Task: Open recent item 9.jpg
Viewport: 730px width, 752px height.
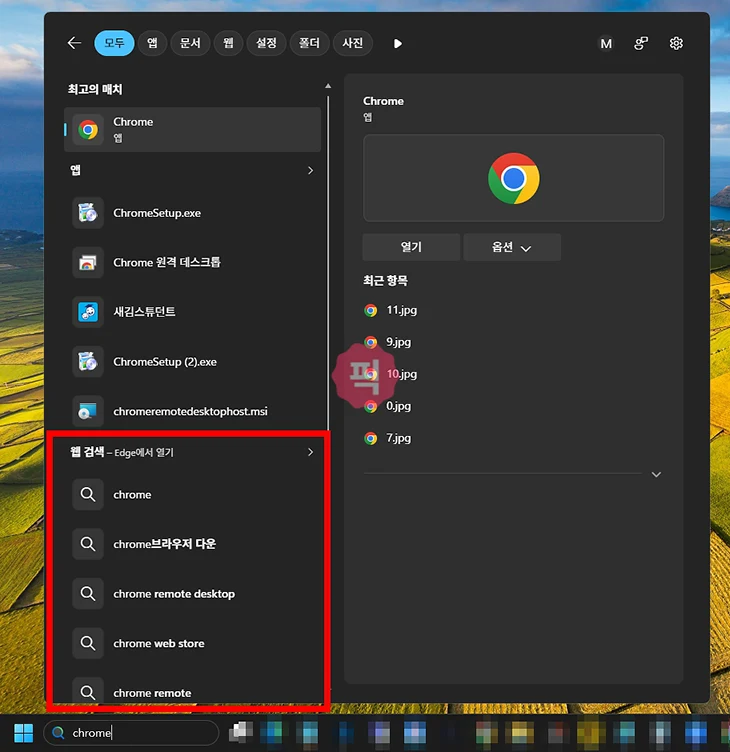Action: pos(388,342)
